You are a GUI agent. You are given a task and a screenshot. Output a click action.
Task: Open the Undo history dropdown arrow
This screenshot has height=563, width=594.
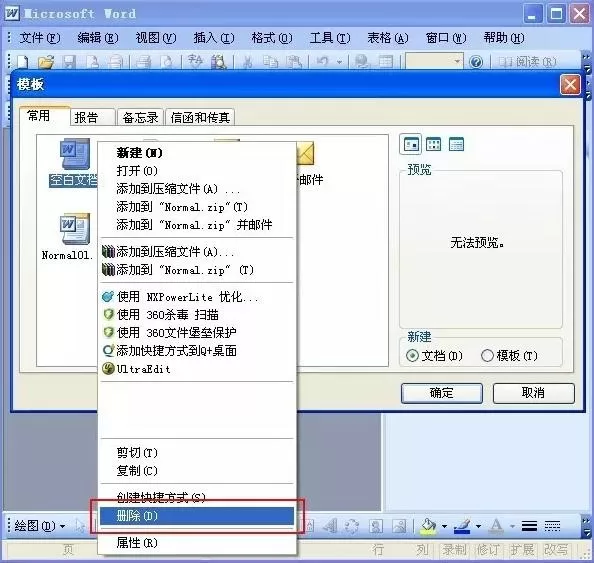point(339,62)
